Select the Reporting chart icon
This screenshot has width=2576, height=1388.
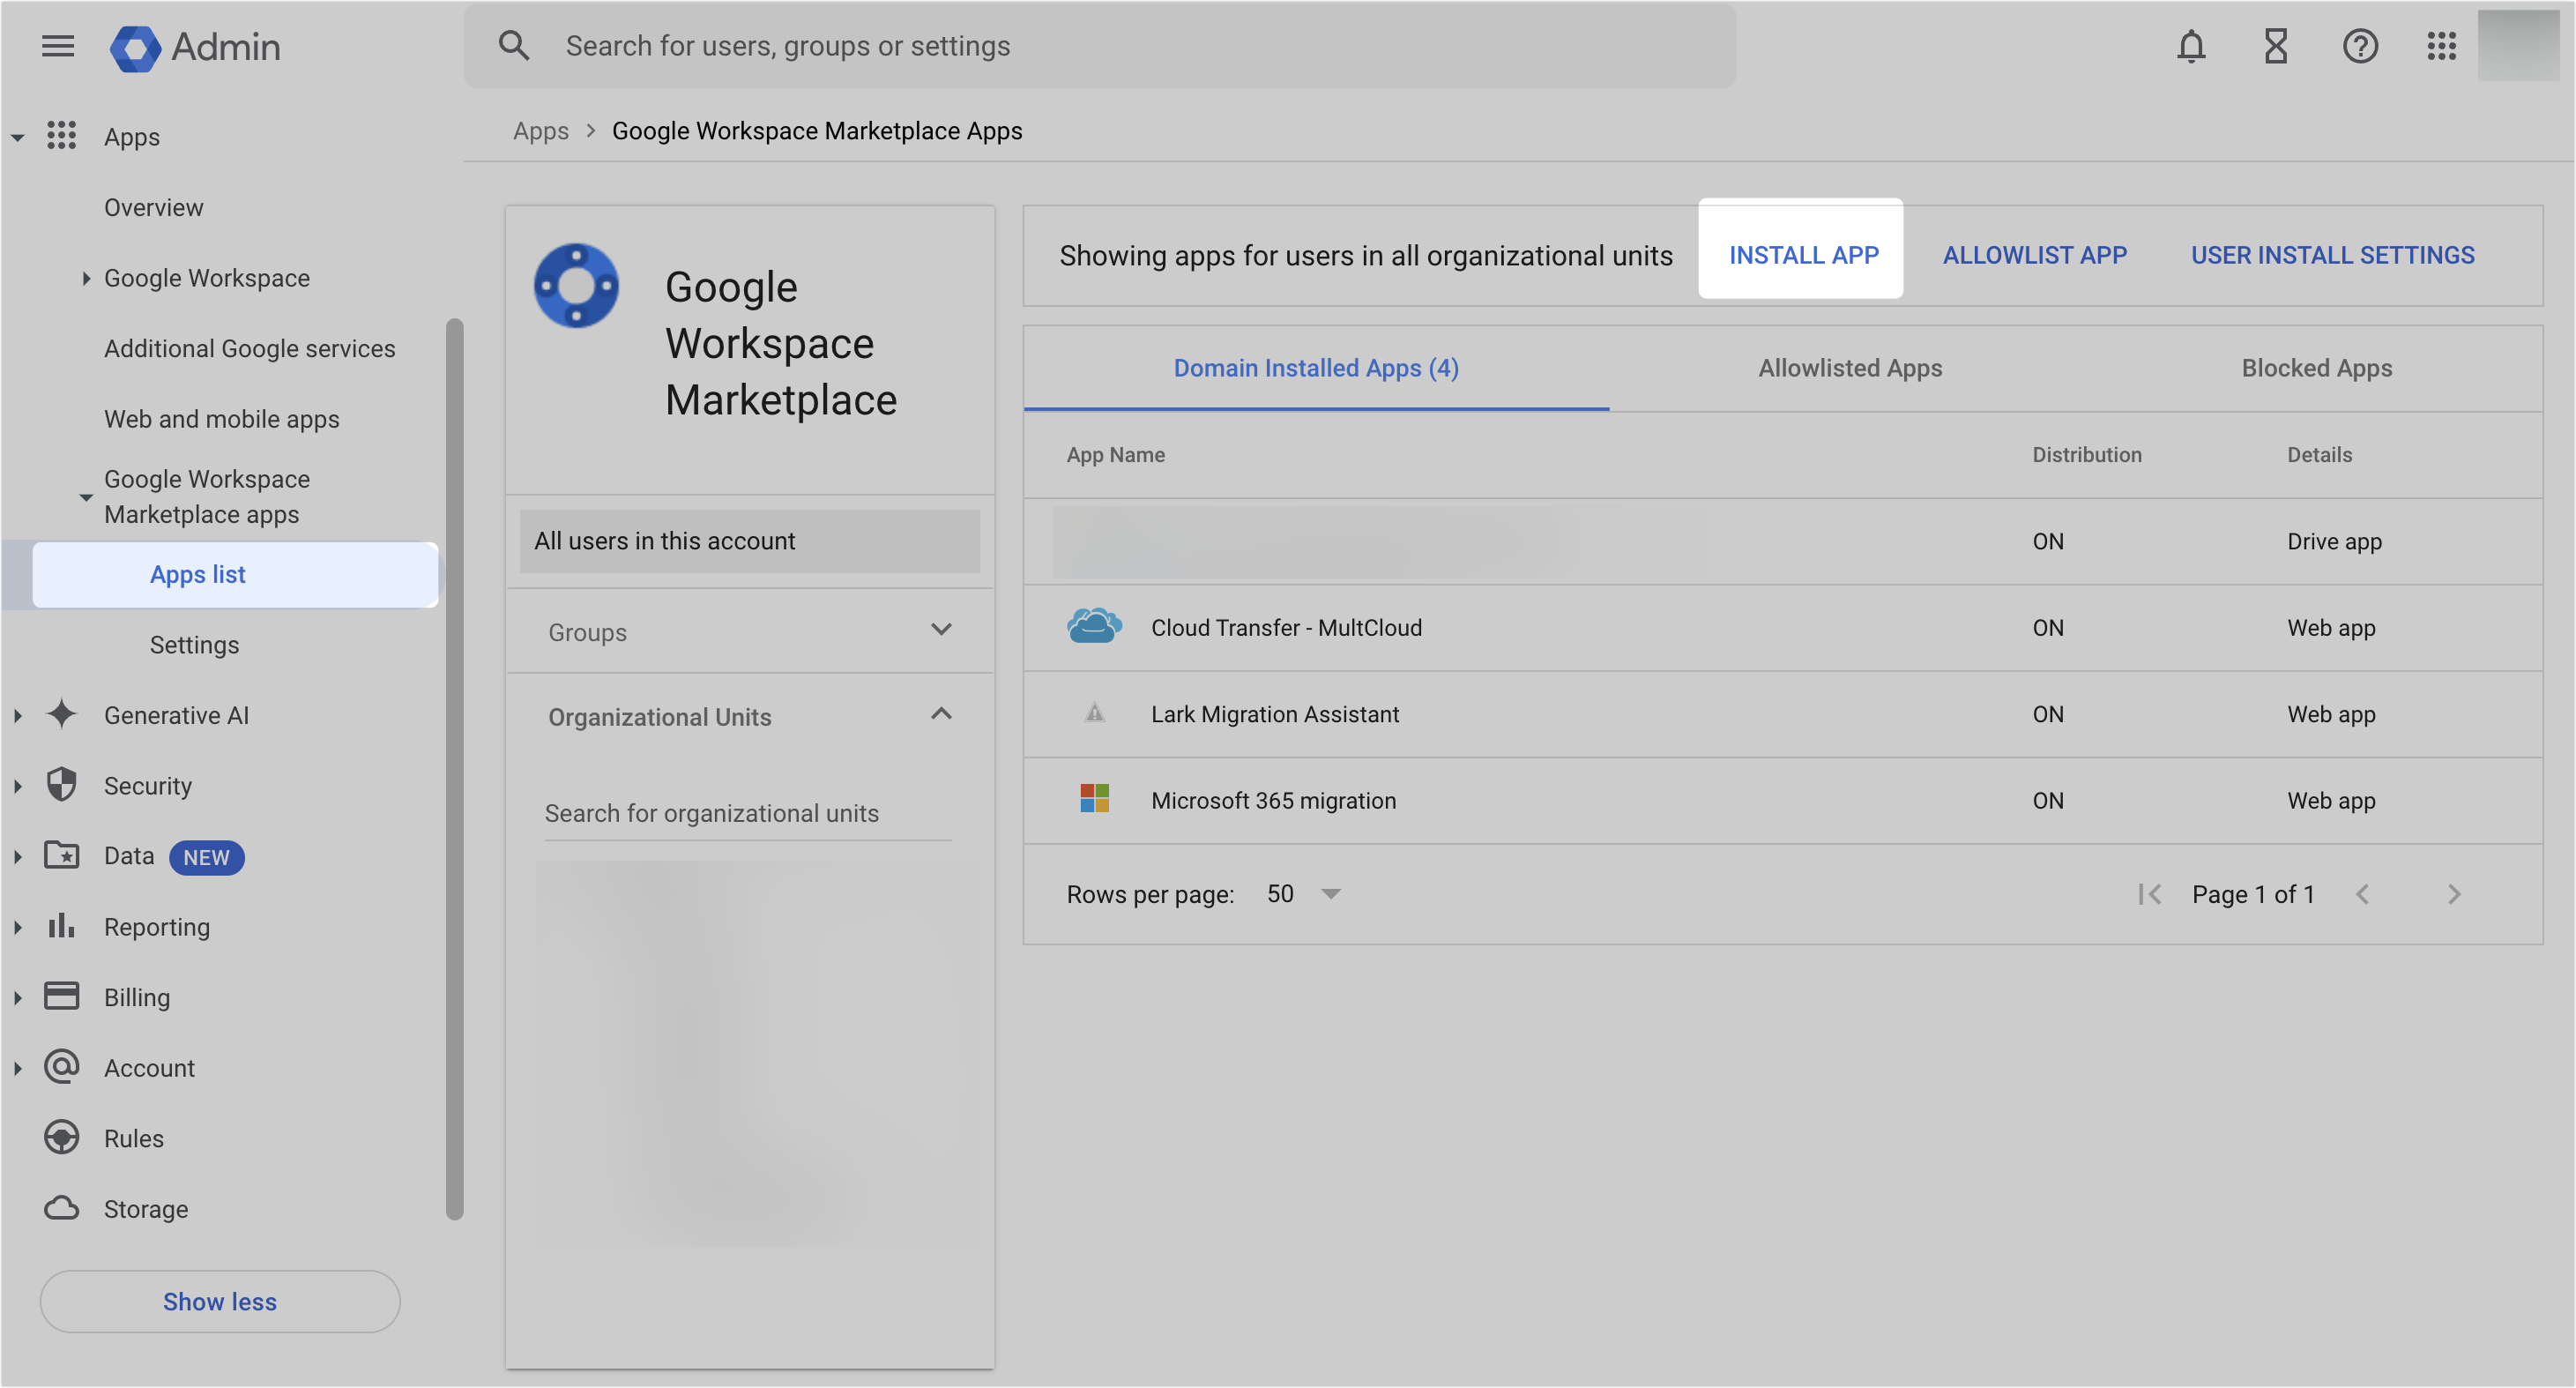[x=62, y=926]
